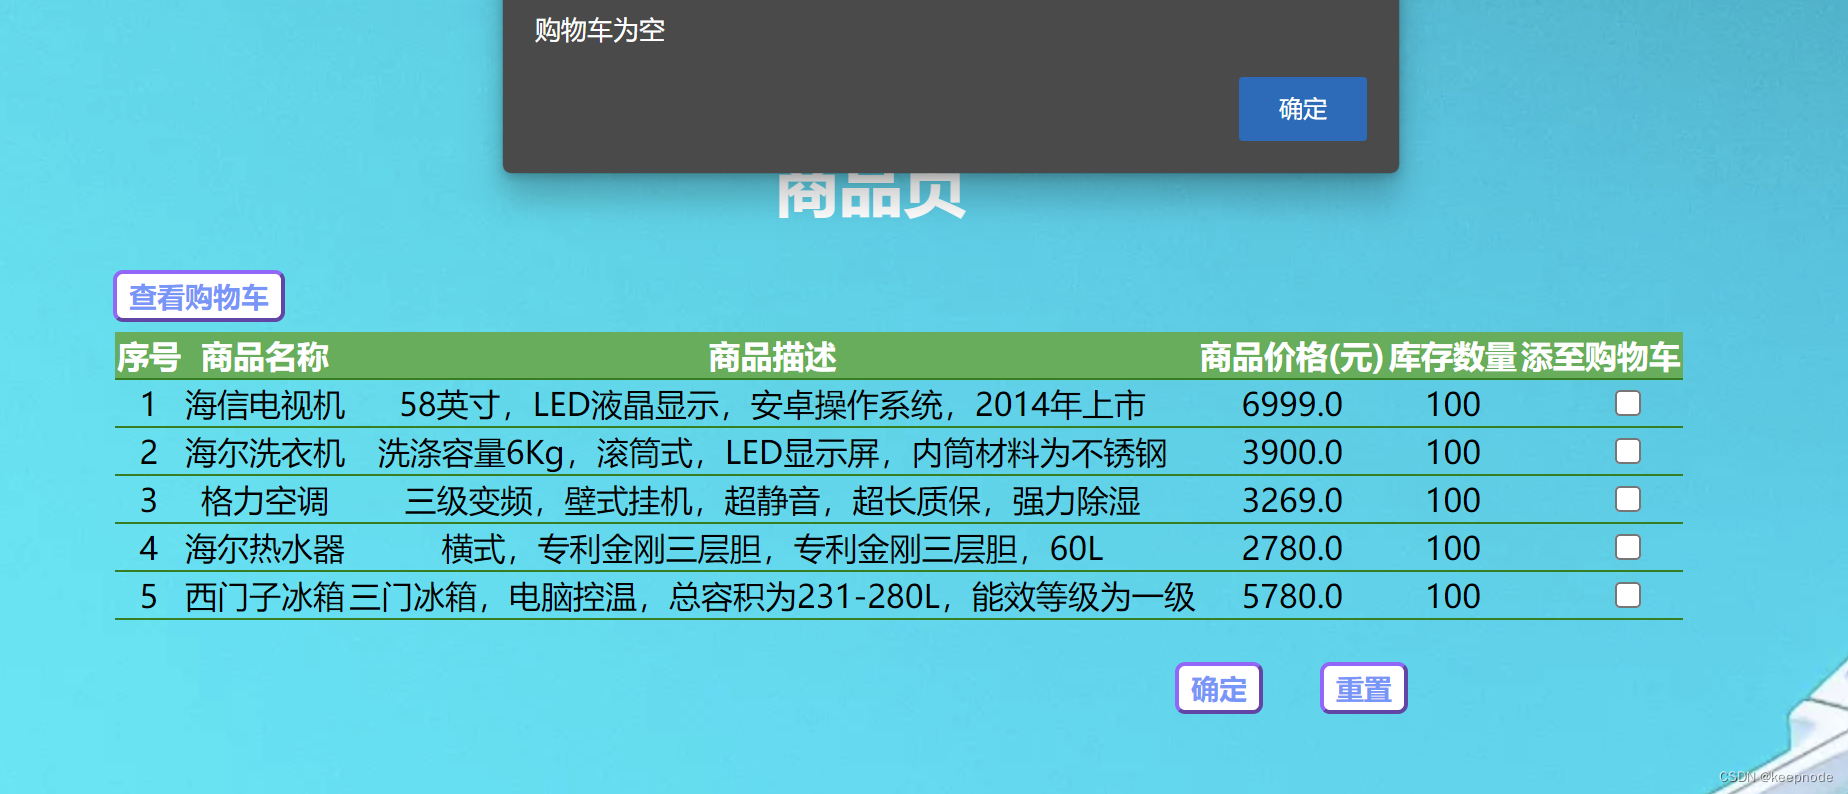Toggle the checkbox for 西门子冰箱

coord(1628,595)
